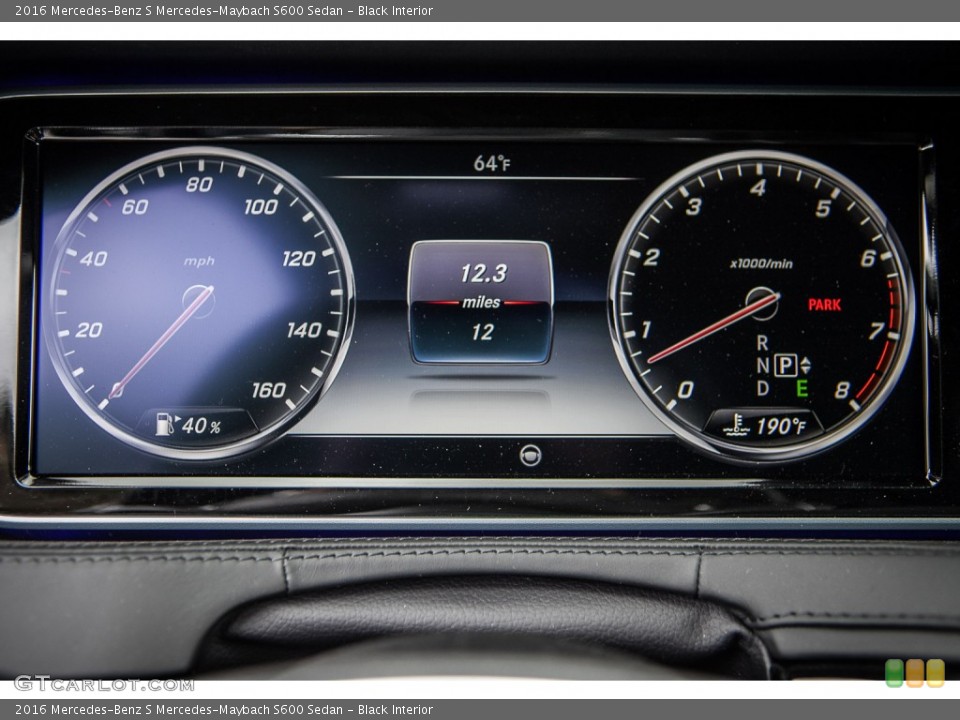Click the 190°F coolant temperature reading
Screen dimensions: 960x720
coord(781,426)
